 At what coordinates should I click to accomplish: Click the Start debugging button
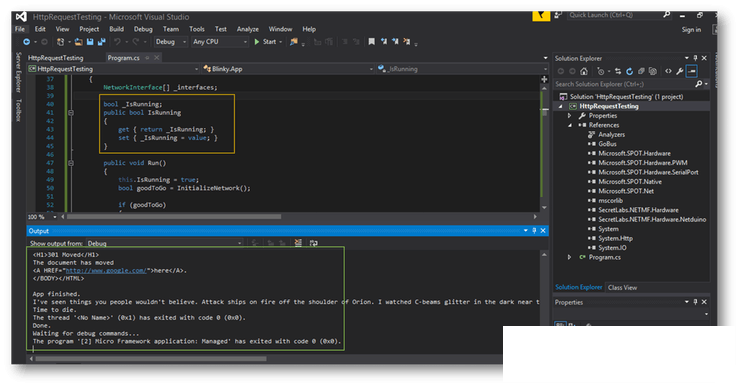pos(268,42)
